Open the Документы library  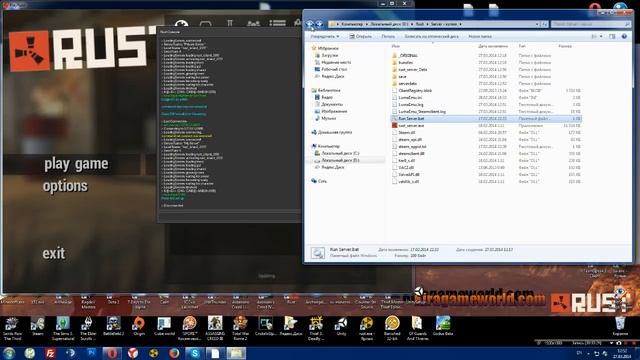pyautogui.click(x=333, y=104)
